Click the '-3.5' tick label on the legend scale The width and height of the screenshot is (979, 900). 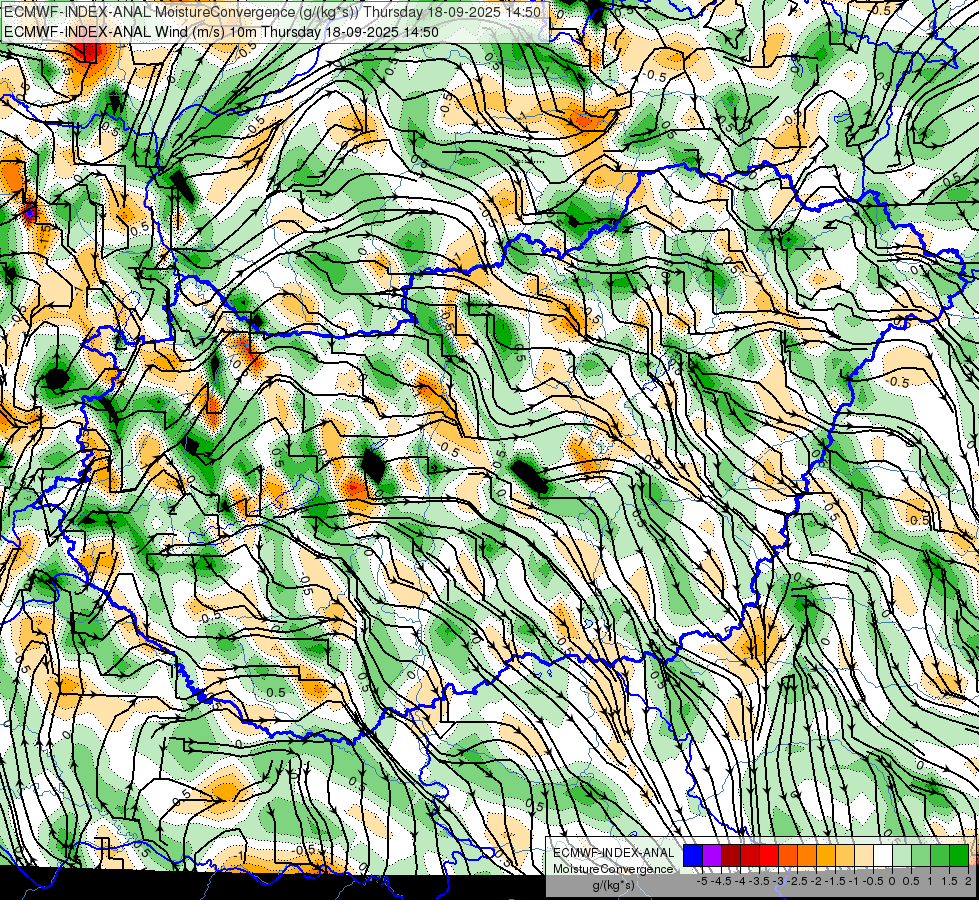[x=759, y=881]
